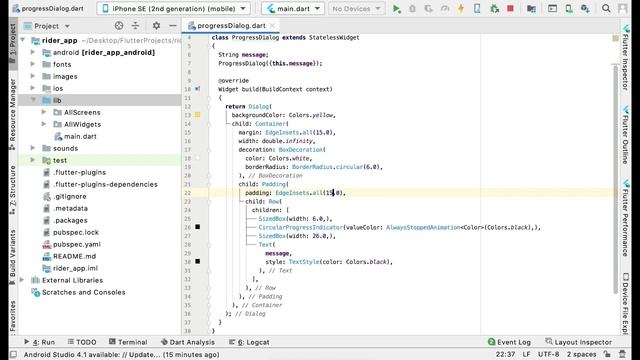640x360 pixels.
Task: Select the test folder
Action: coord(60,160)
